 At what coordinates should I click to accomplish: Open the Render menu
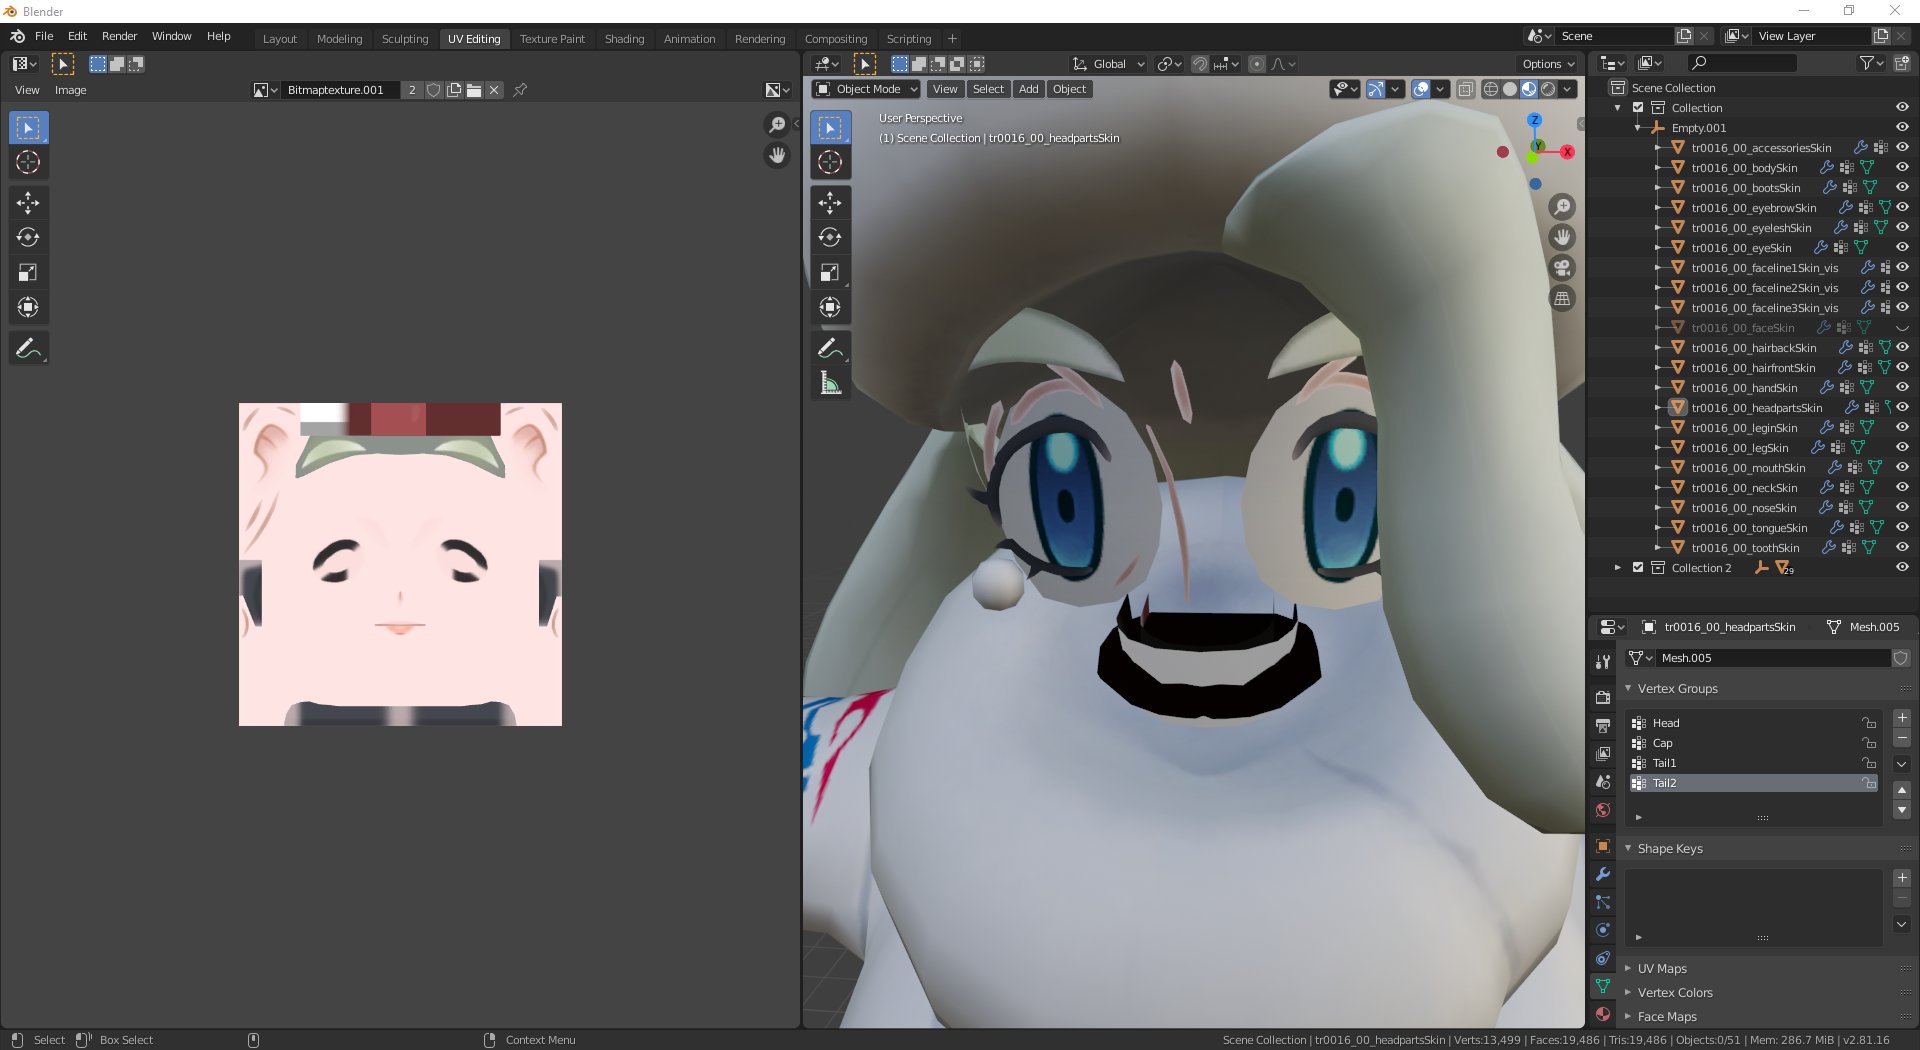120,36
